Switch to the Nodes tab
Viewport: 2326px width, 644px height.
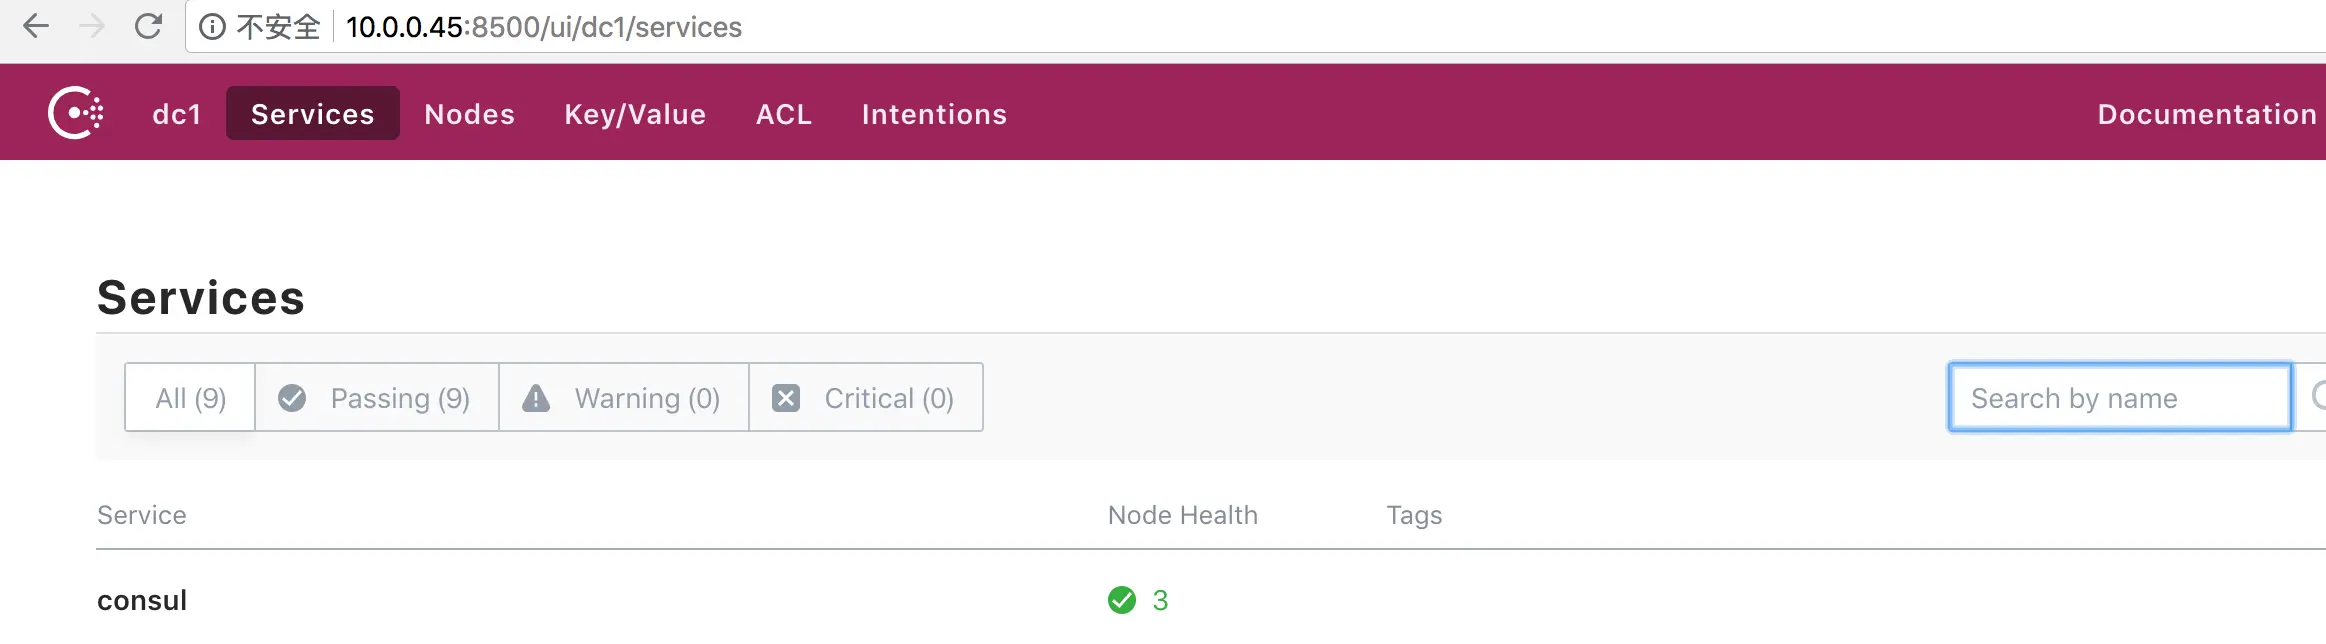[x=469, y=114]
